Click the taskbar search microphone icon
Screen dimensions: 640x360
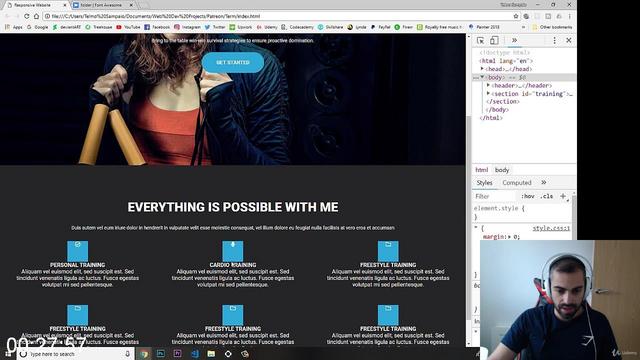point(127,354)
